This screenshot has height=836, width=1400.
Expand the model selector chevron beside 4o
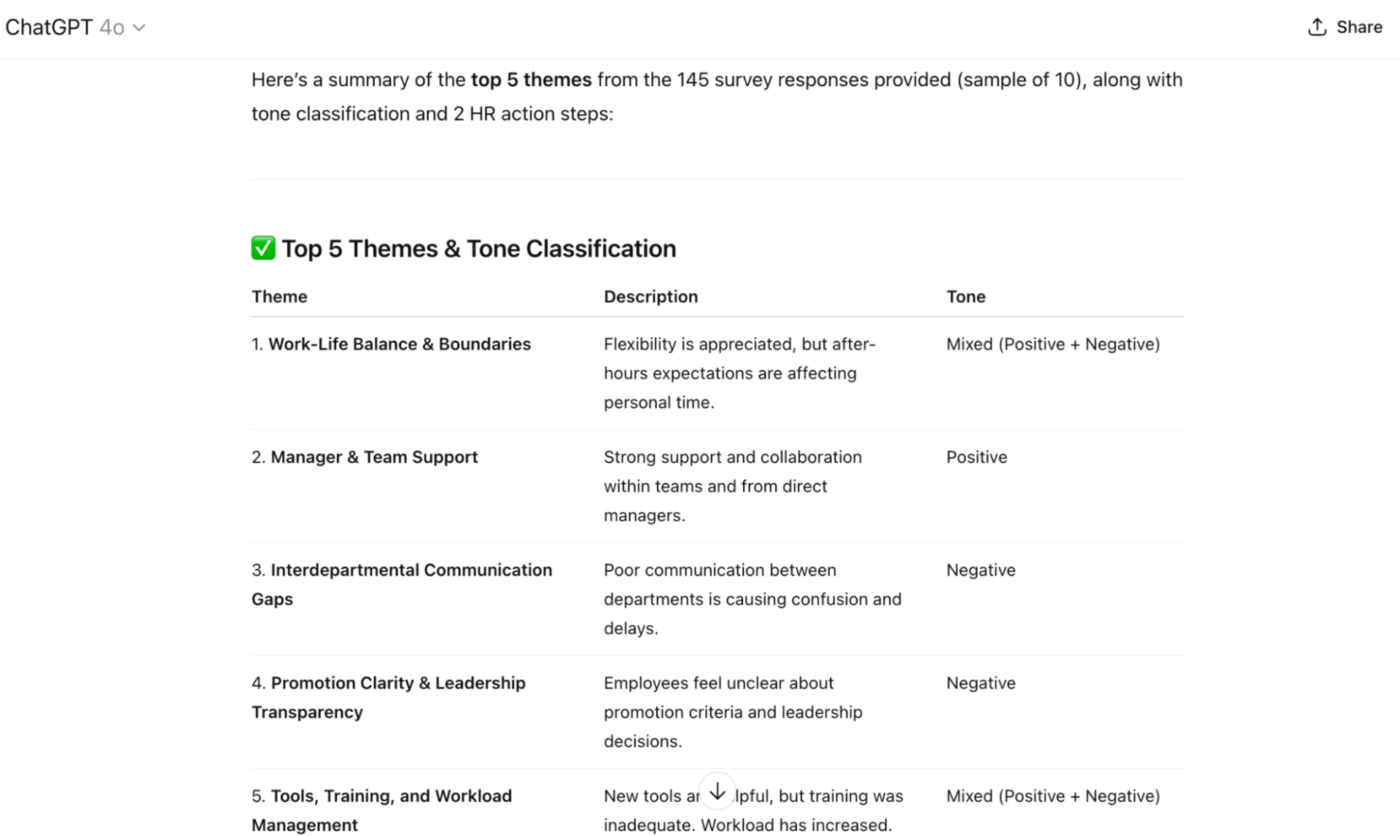139,28
